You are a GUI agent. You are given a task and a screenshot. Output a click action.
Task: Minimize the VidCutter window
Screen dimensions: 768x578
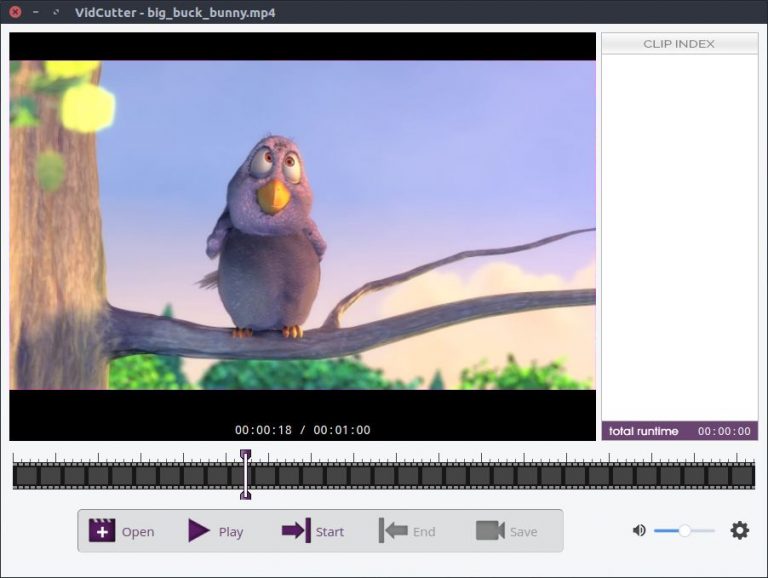point(35,12)
